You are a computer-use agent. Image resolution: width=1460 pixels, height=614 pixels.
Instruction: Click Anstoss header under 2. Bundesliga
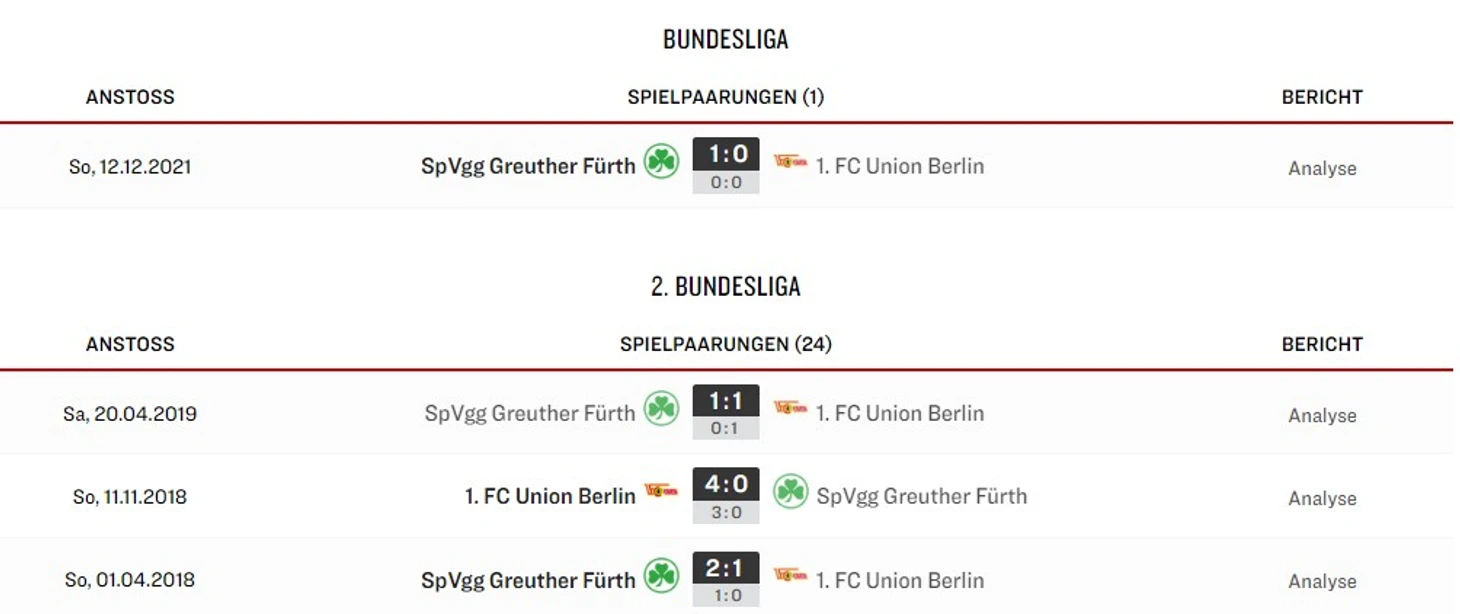tap(130, 344)
